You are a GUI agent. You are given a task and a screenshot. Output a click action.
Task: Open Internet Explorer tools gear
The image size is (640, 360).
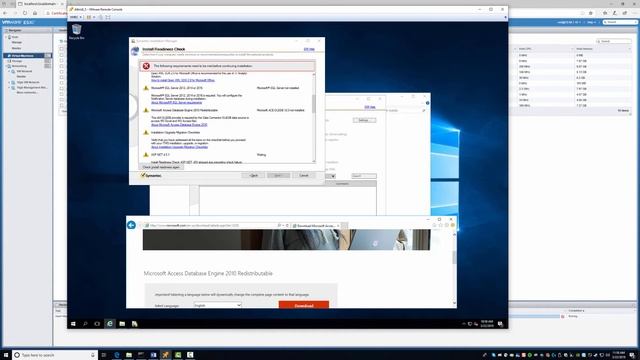(x=447, y=225)
